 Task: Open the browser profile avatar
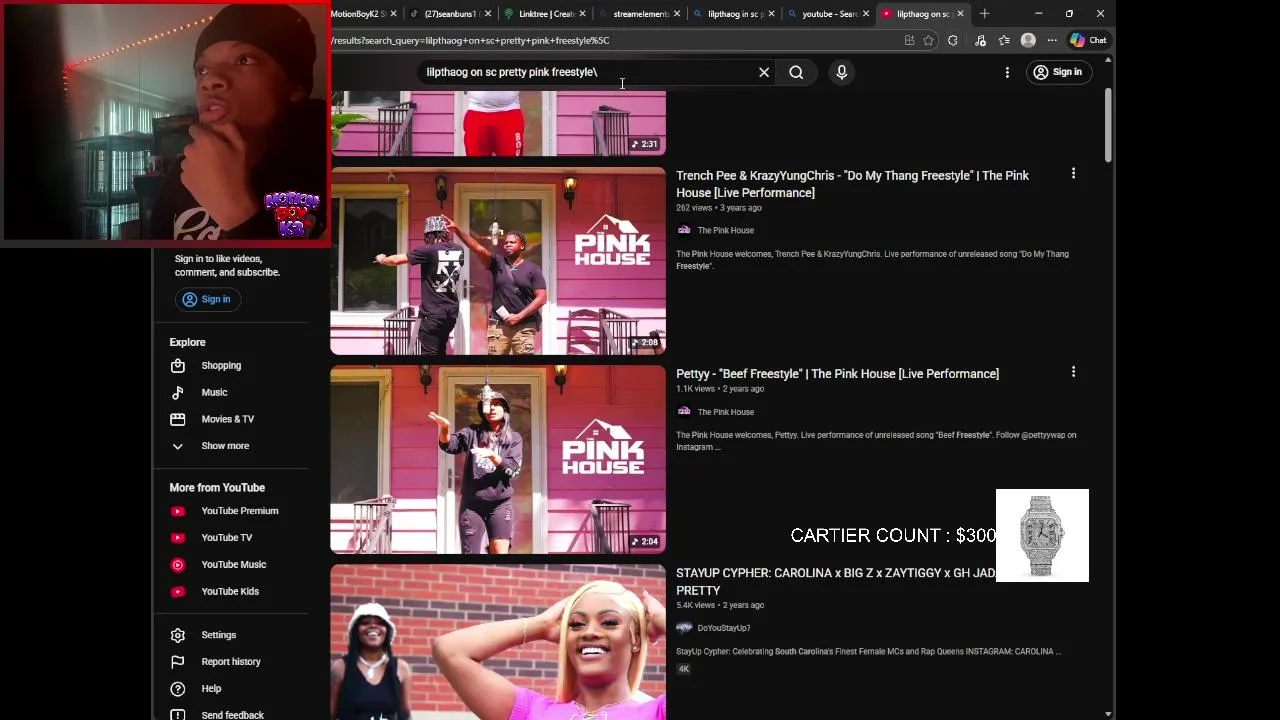point(1028,41)
